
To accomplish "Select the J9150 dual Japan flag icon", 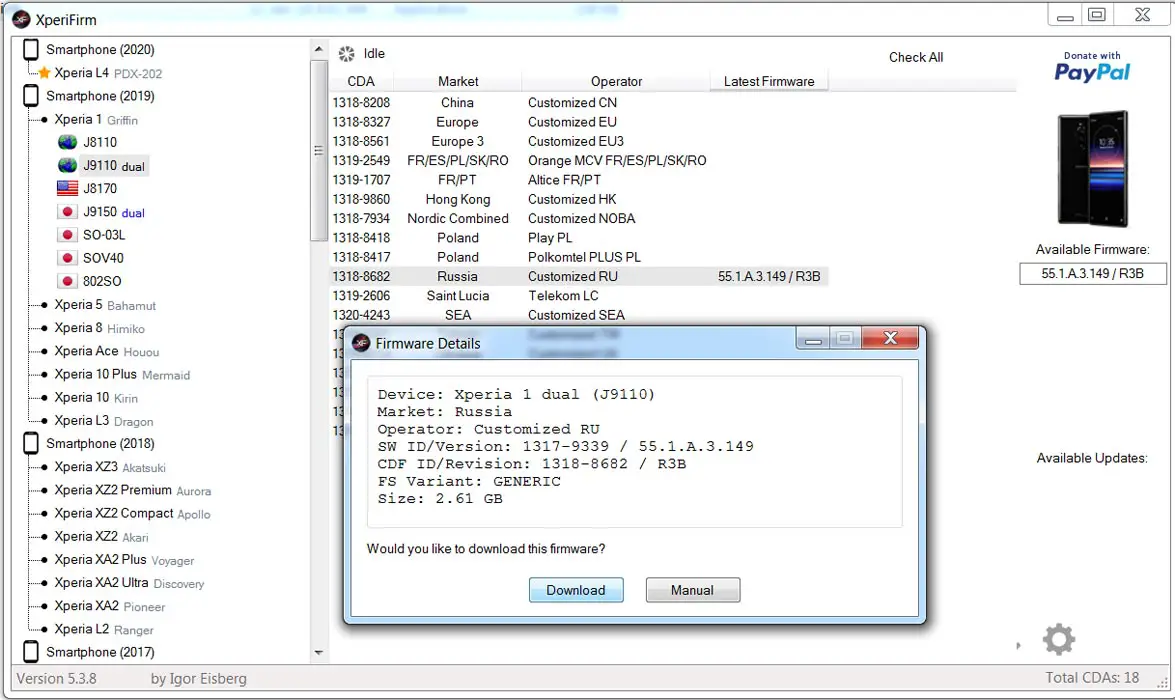I will [x=67, y=211].
